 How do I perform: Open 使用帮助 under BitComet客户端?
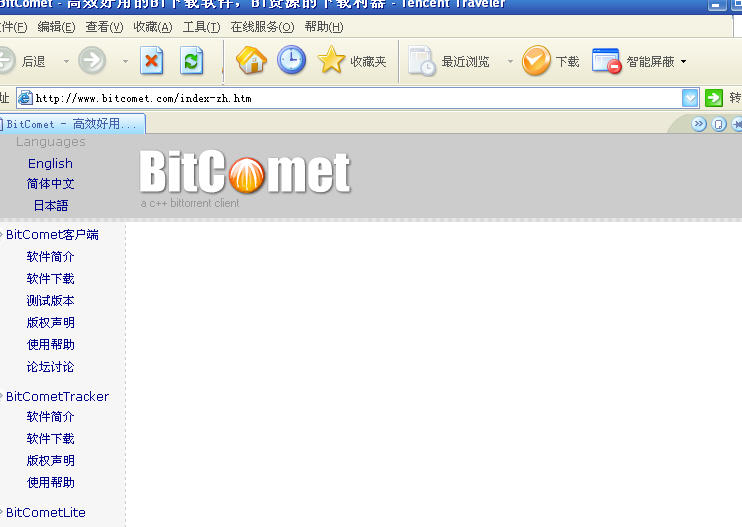click(x=50, y=344)
